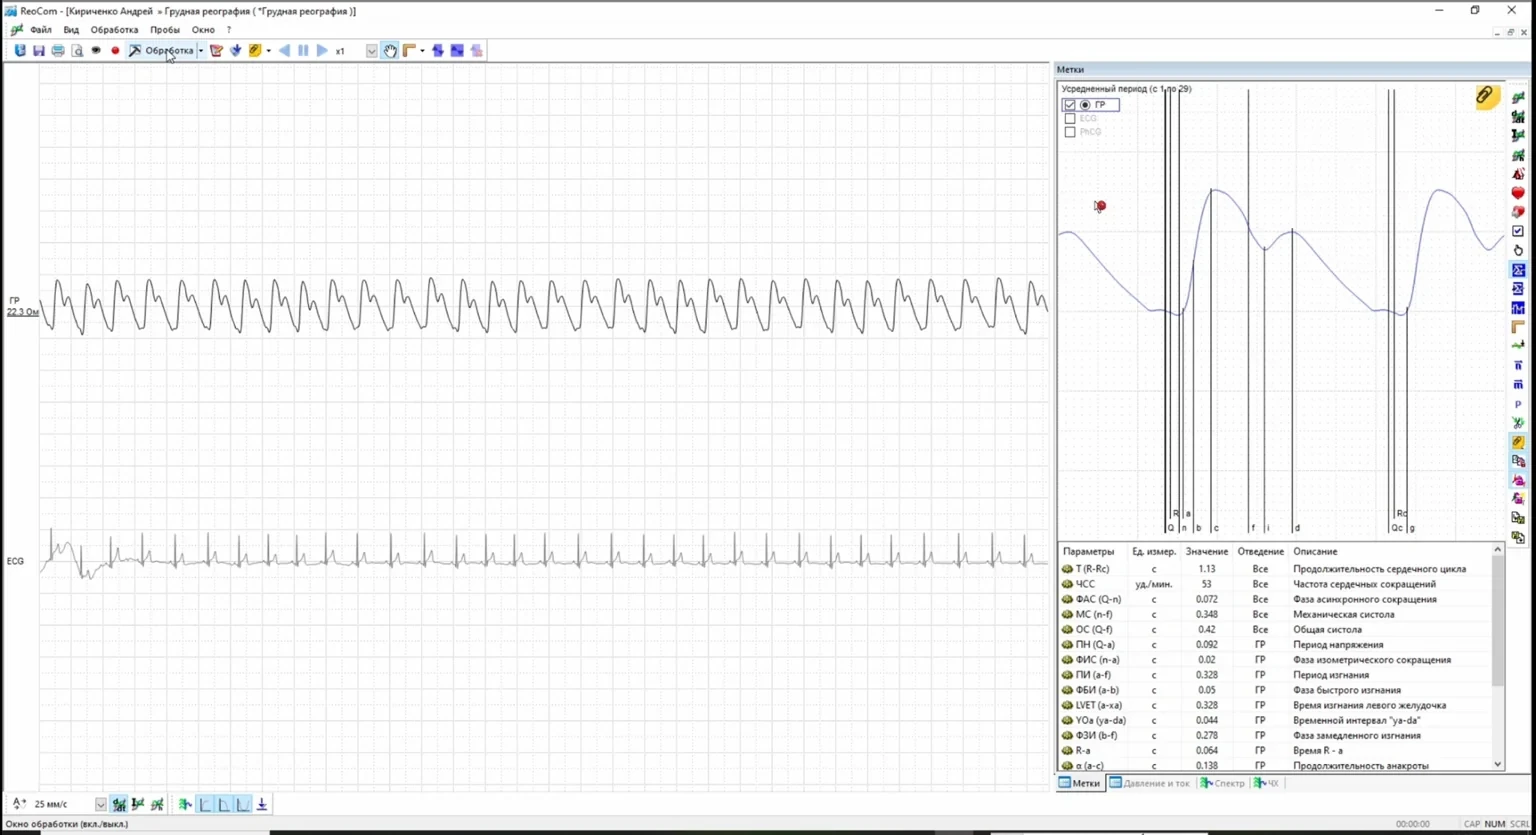Click the Описание column header
This screenshot has width=1536, height=835.
[1315, 551]
